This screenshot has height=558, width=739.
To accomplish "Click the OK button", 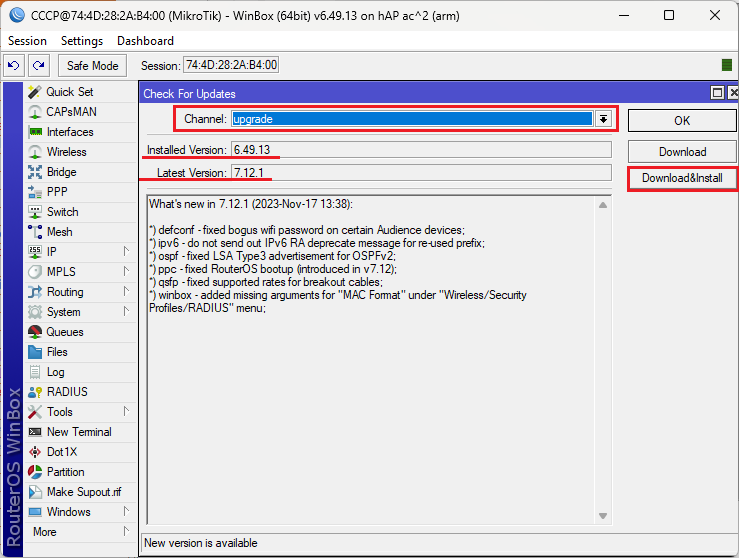I will [x=682, y=121].
